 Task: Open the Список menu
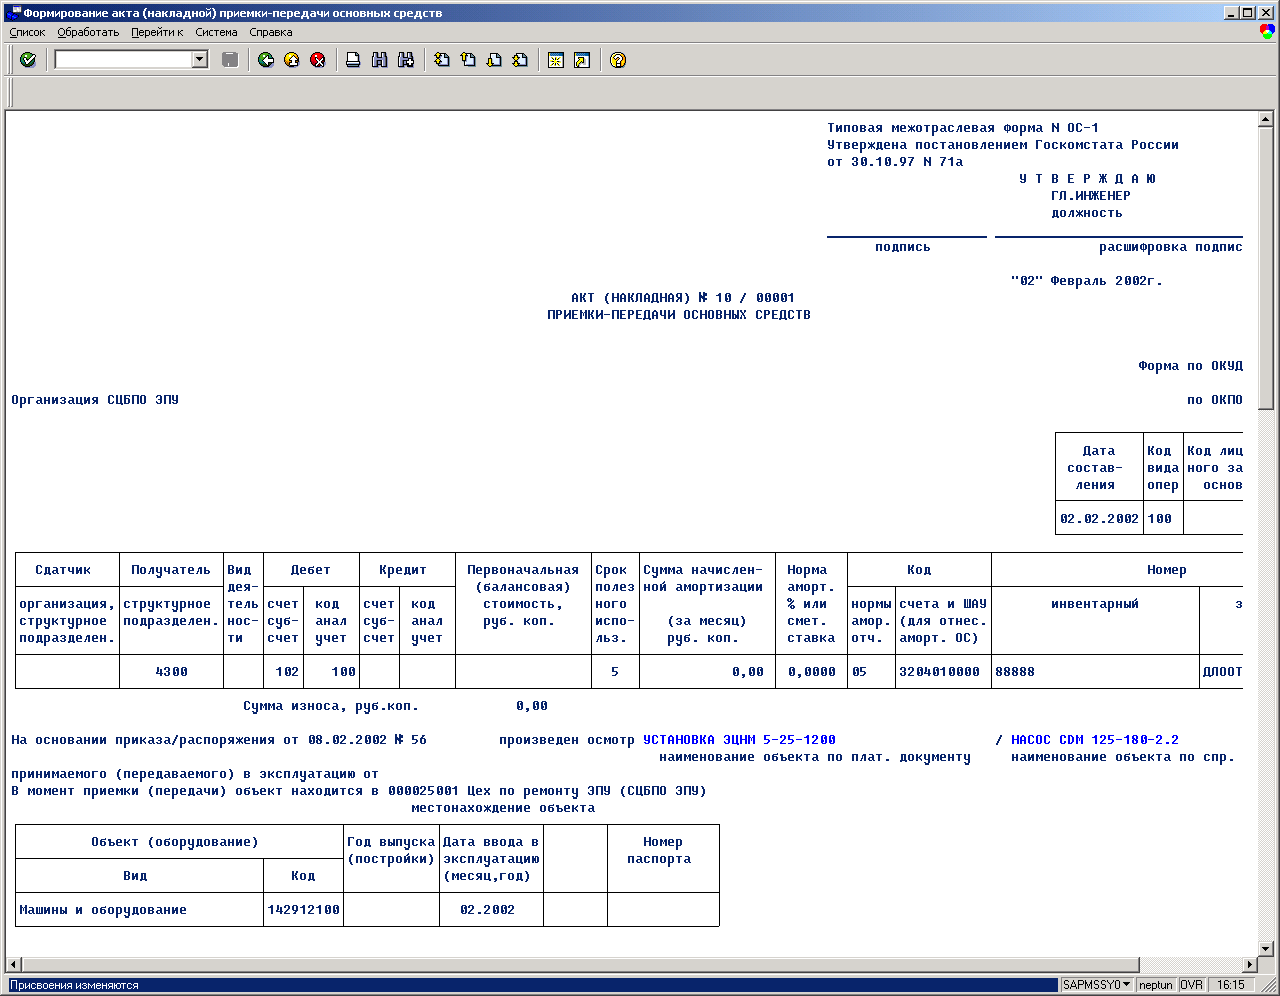pos(27,32)
